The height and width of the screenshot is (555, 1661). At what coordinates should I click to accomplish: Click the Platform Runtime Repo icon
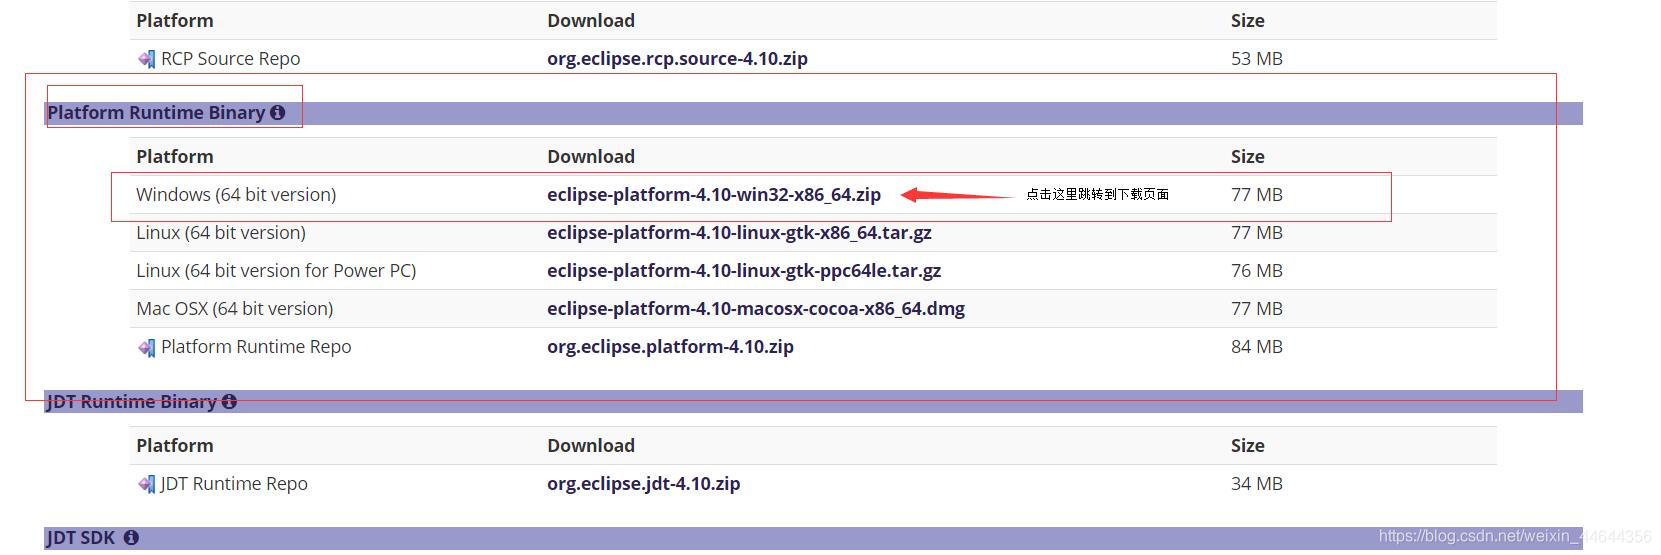click(146, 347)
